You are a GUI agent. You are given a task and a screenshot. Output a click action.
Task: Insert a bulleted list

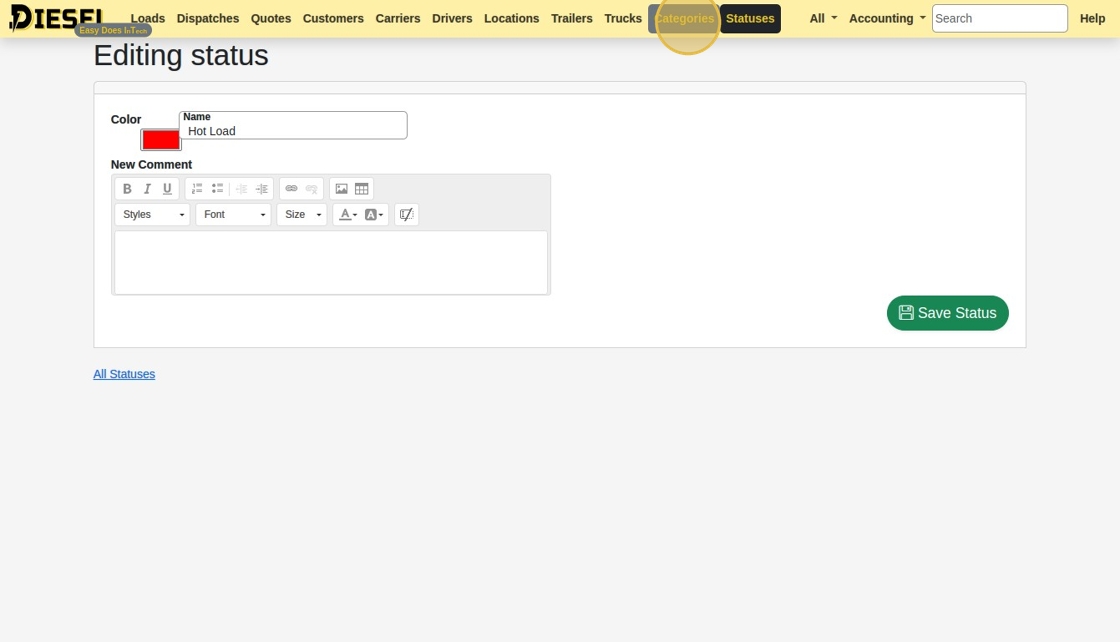click(x=217, y=189)
